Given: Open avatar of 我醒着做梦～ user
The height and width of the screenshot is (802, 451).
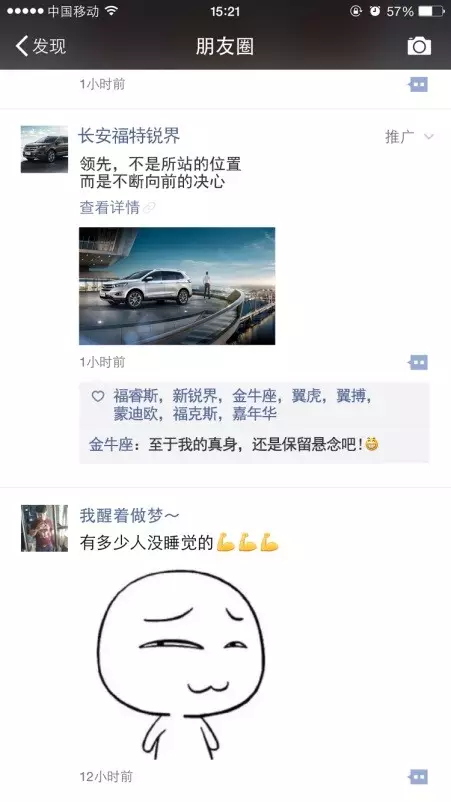Looking at the screenshot, I should click(44, 528).
